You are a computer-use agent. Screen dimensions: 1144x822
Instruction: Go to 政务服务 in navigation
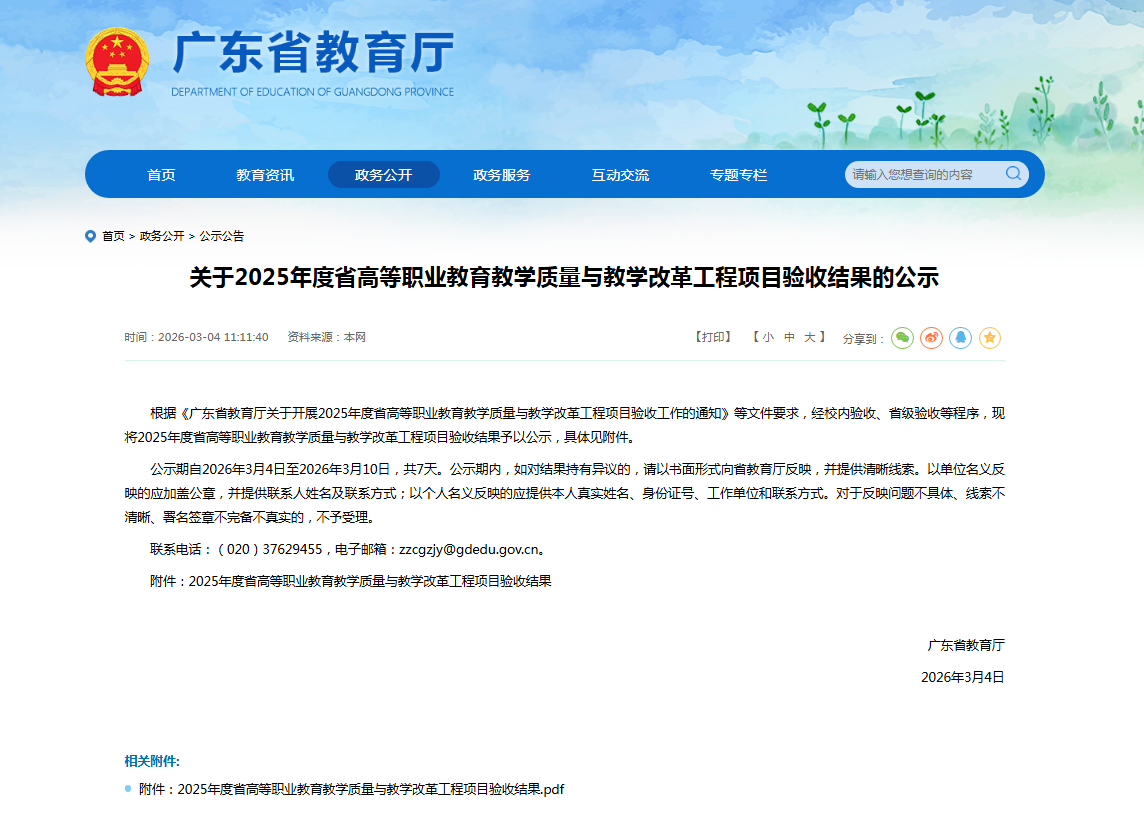coord(501,175)
